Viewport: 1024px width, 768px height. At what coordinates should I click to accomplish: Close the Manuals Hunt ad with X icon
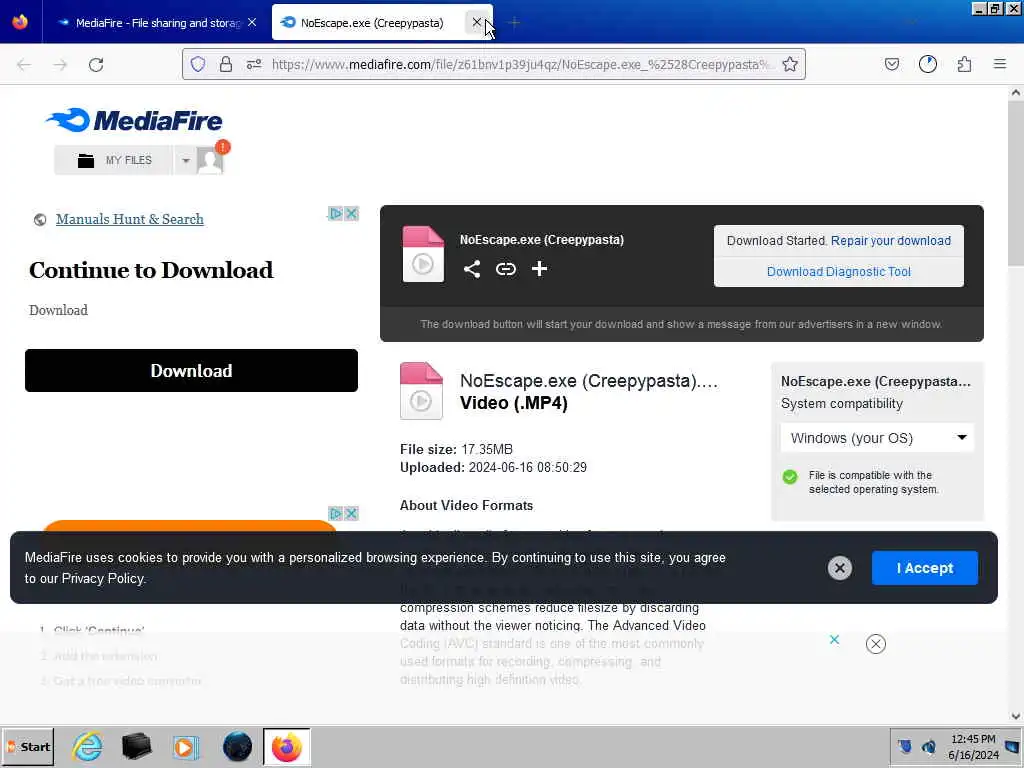click(351, 214)
